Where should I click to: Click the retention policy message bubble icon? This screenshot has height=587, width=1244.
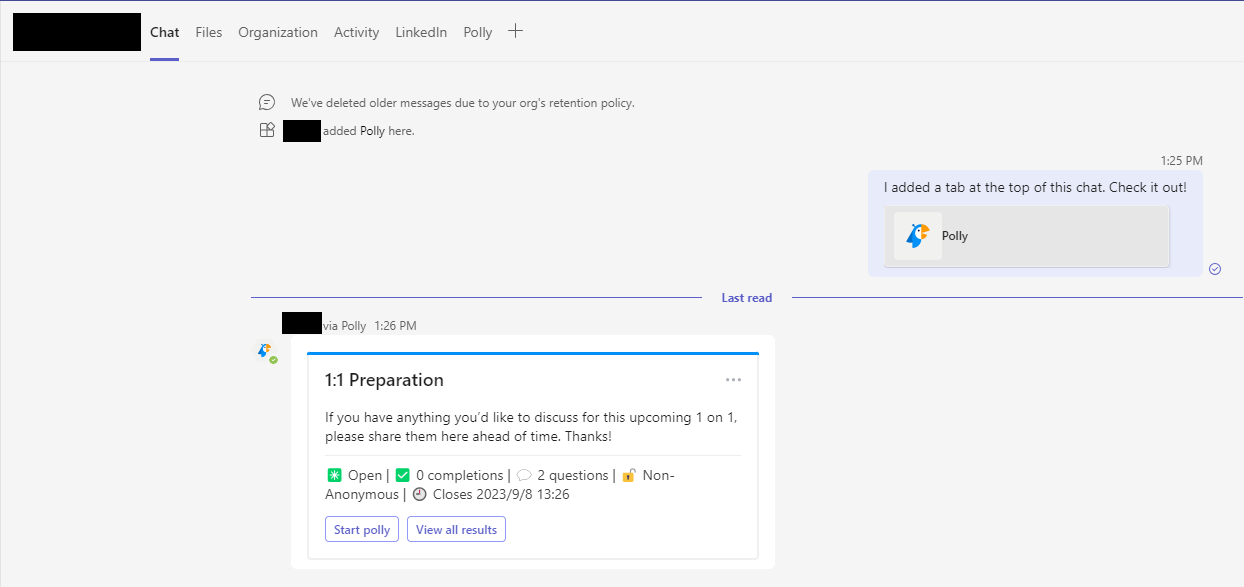tap(267, 102)
